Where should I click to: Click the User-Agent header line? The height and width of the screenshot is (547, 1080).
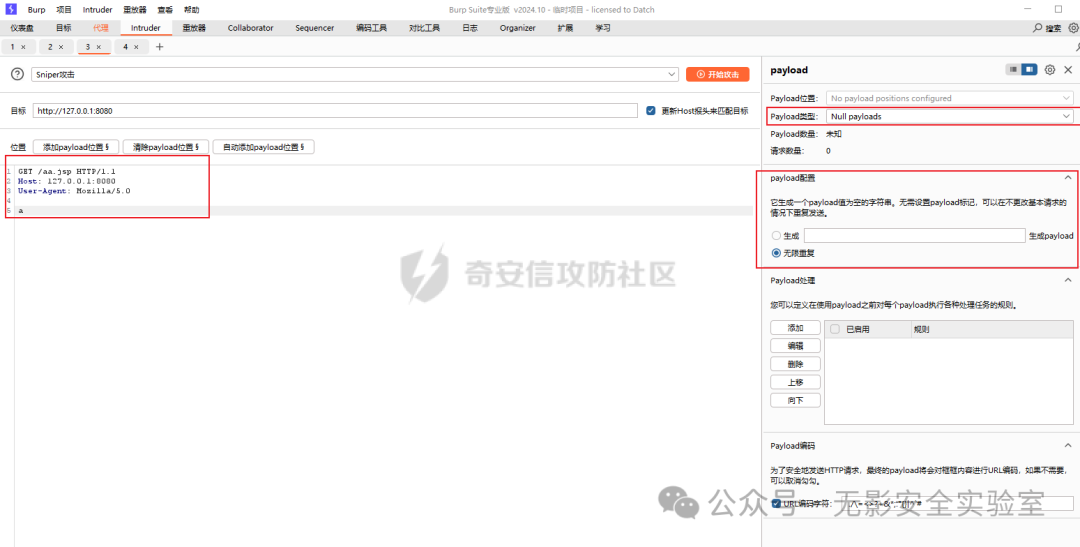click(74, 190)
